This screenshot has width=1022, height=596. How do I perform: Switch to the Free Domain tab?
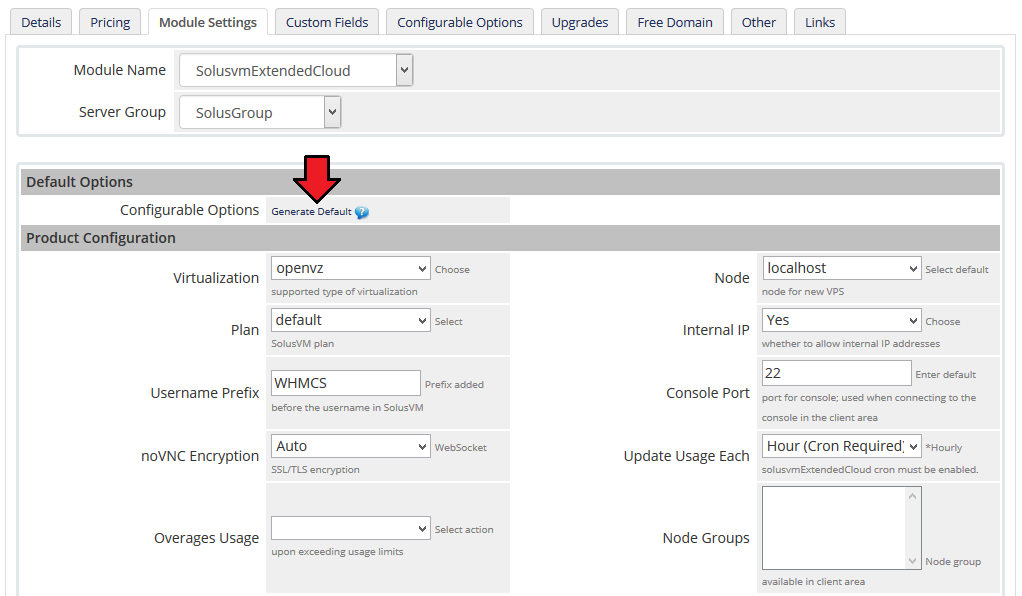point(675,22)
